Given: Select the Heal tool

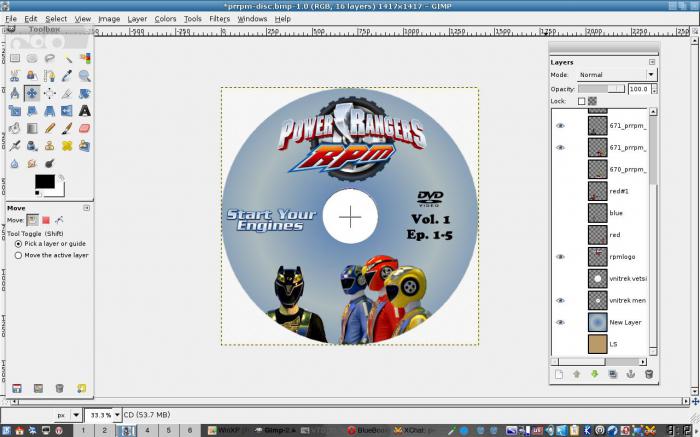Looking at the screenshot, I should 67,146.
